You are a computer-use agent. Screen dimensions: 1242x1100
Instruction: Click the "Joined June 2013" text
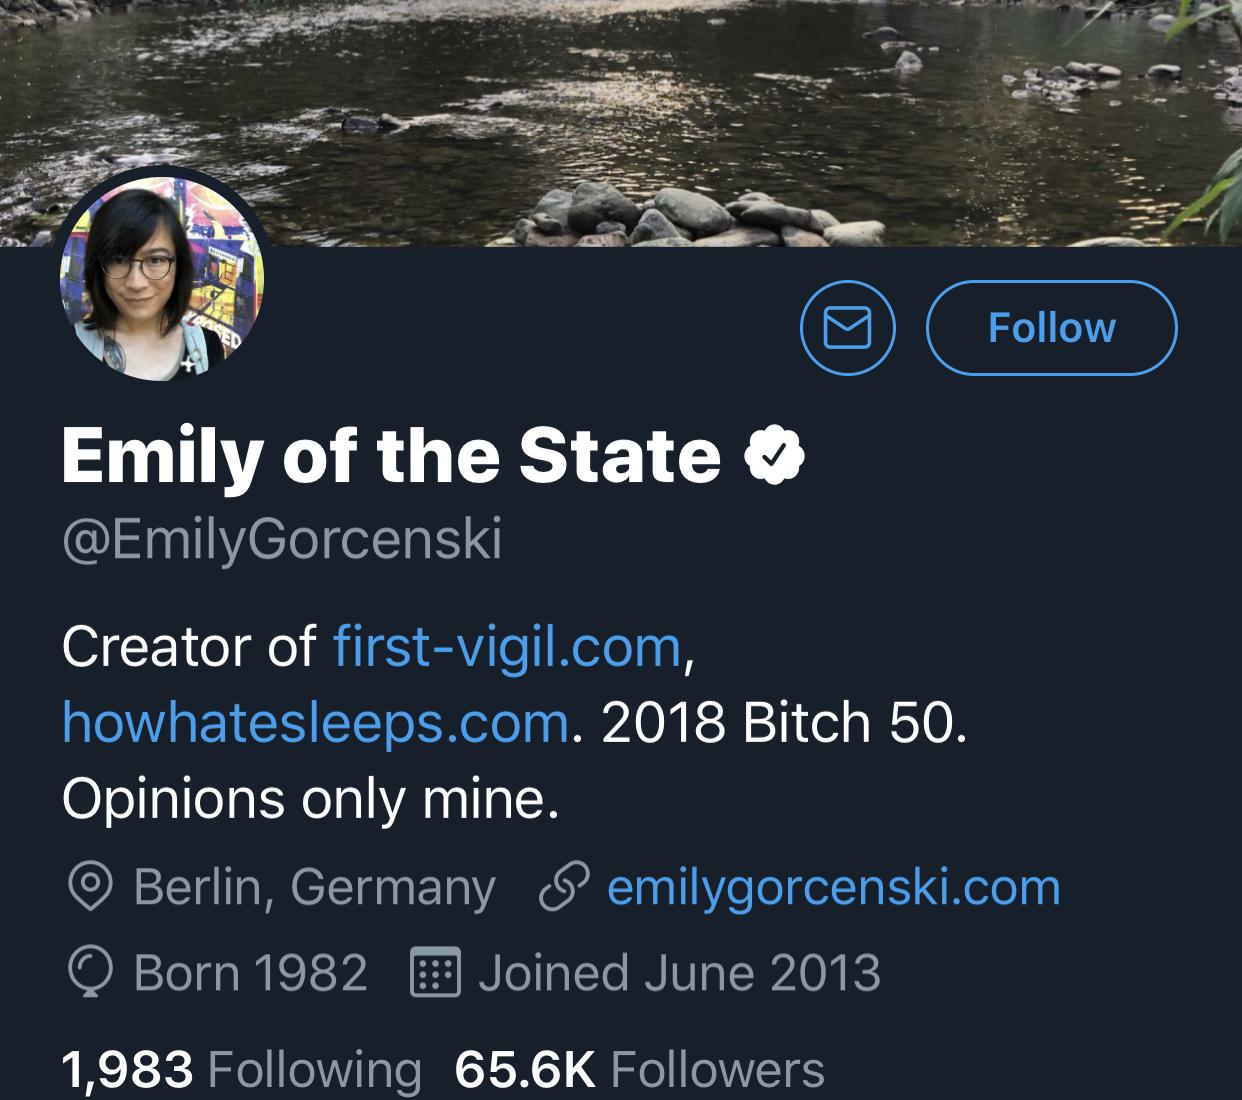pos(679,973)
